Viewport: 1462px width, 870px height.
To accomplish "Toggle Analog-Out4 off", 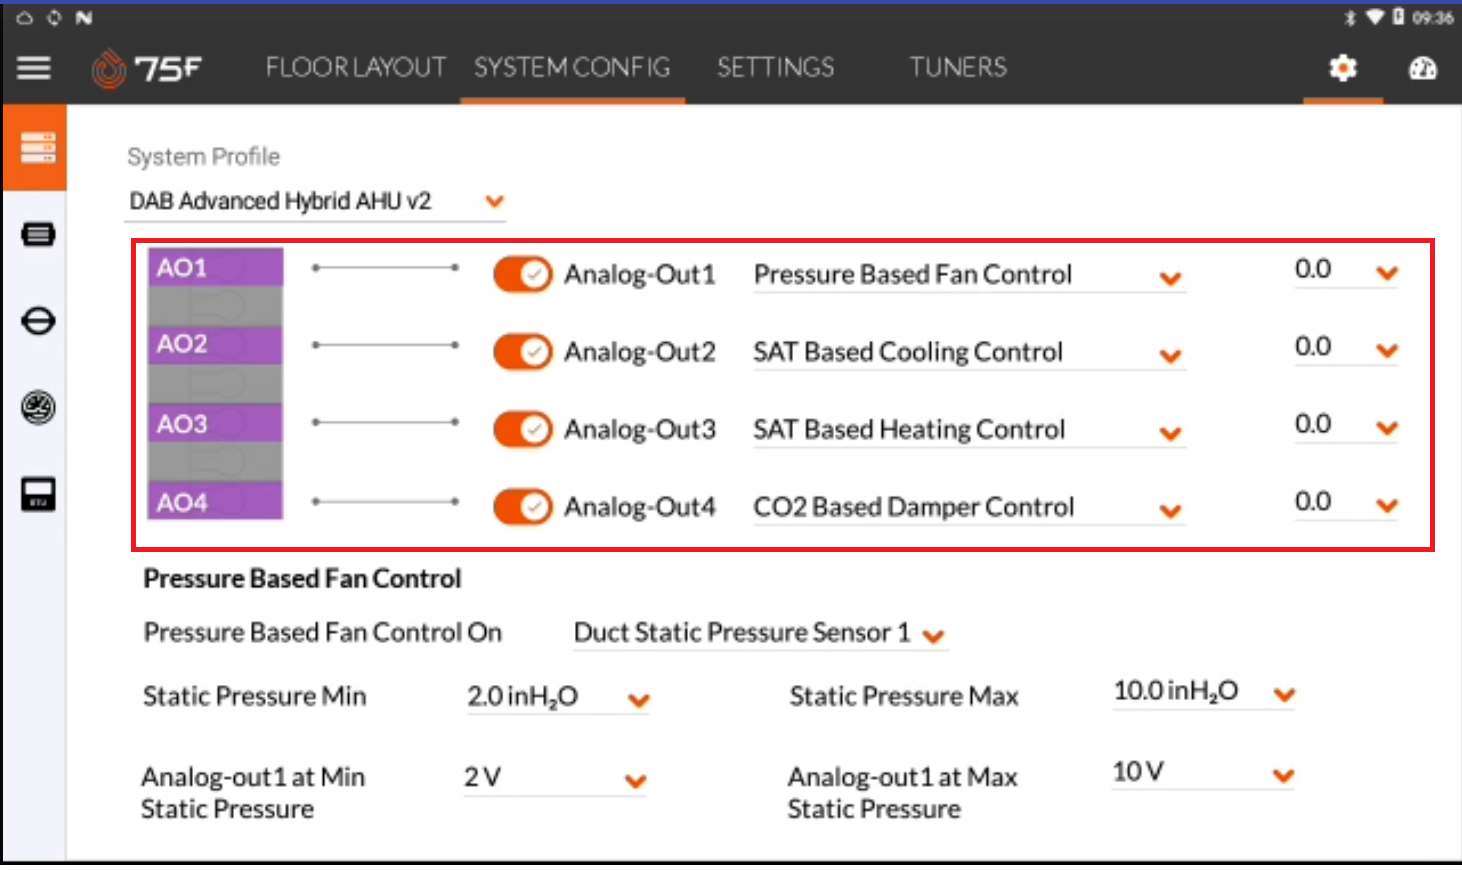I will pyautogui.click(x=522, y=507).
